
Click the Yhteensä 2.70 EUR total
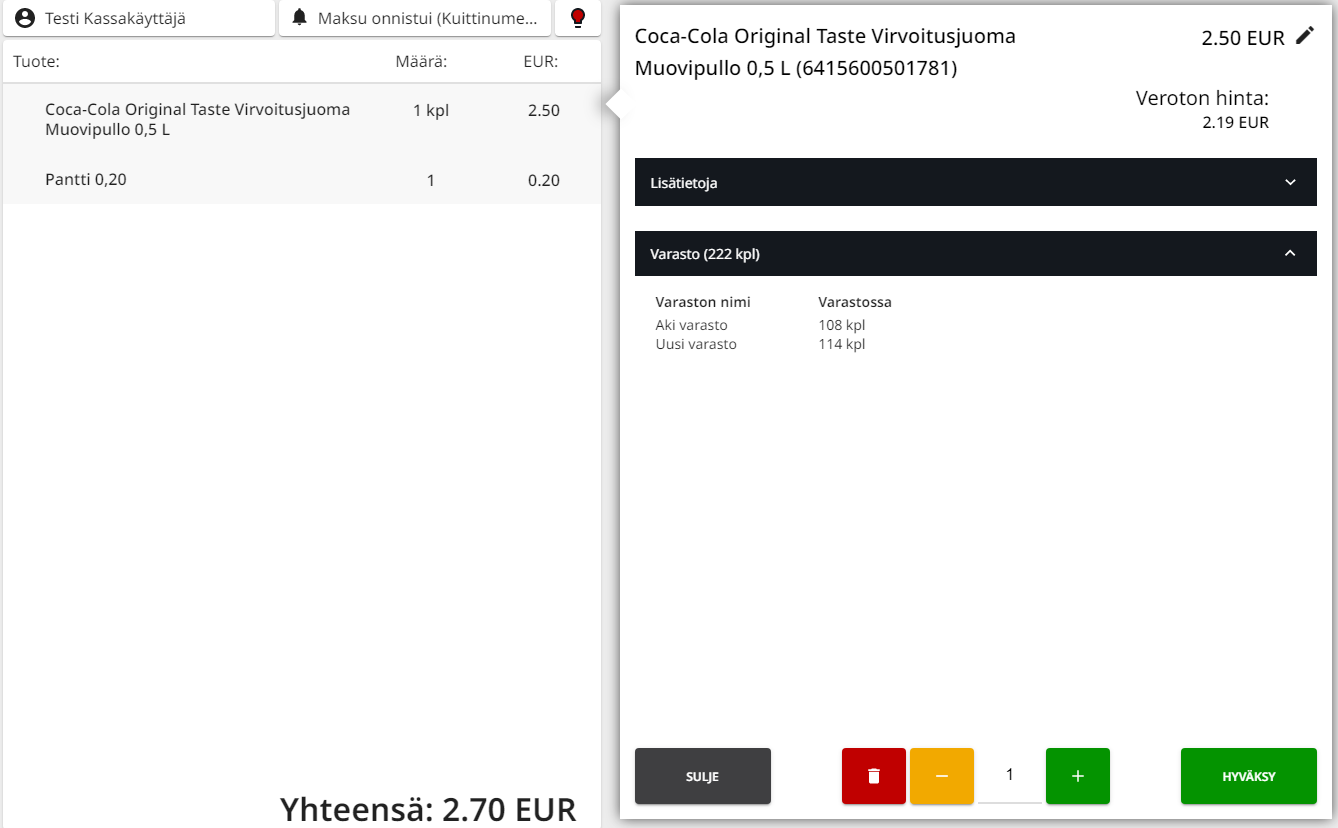click(x=428, y=808)
